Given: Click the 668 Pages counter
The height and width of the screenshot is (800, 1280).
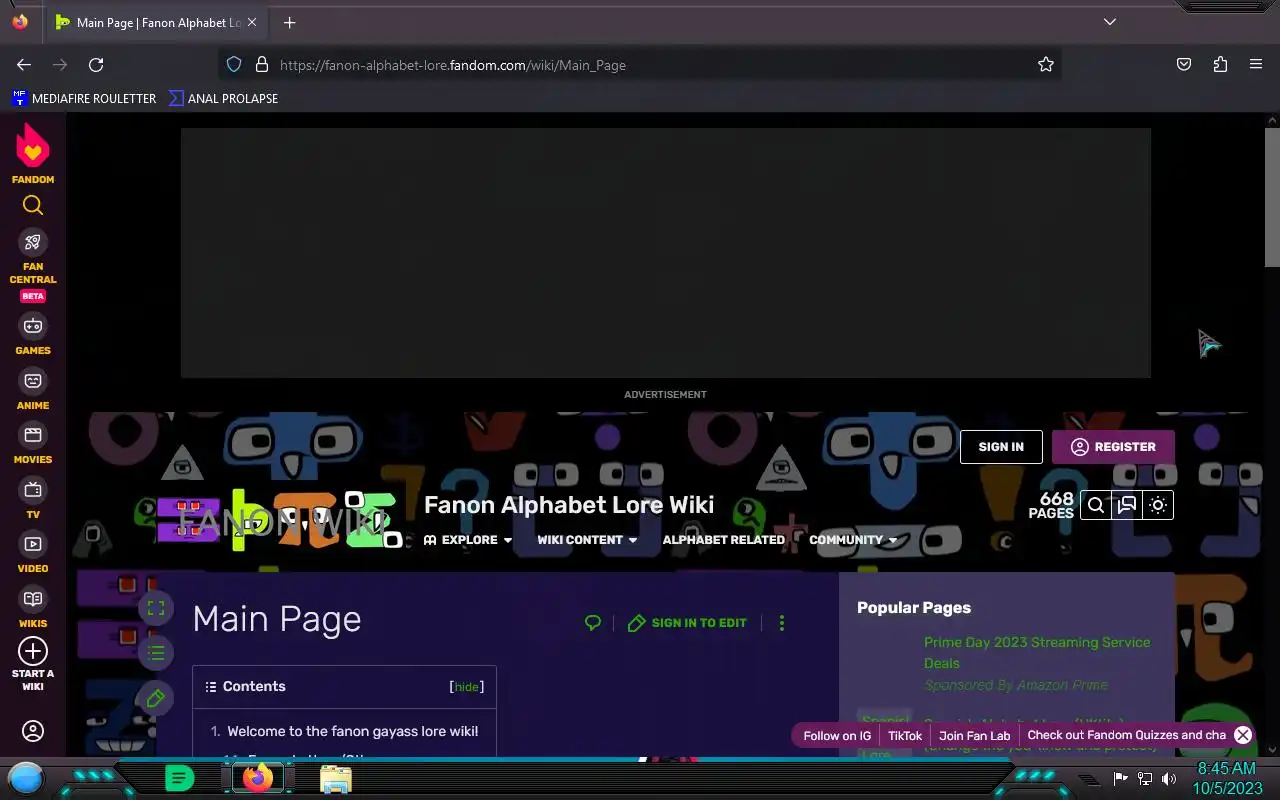Looking at the screenshot, I should click(x=1051, y=505).
